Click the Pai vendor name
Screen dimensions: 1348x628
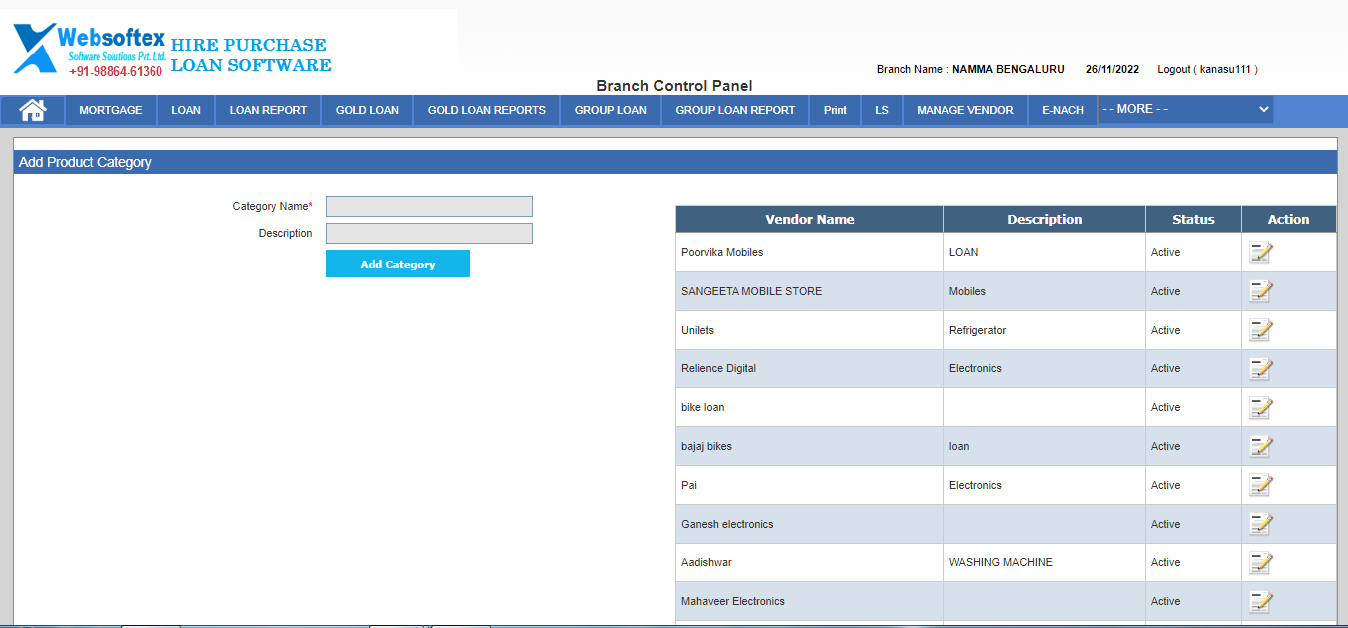point(689,485)
